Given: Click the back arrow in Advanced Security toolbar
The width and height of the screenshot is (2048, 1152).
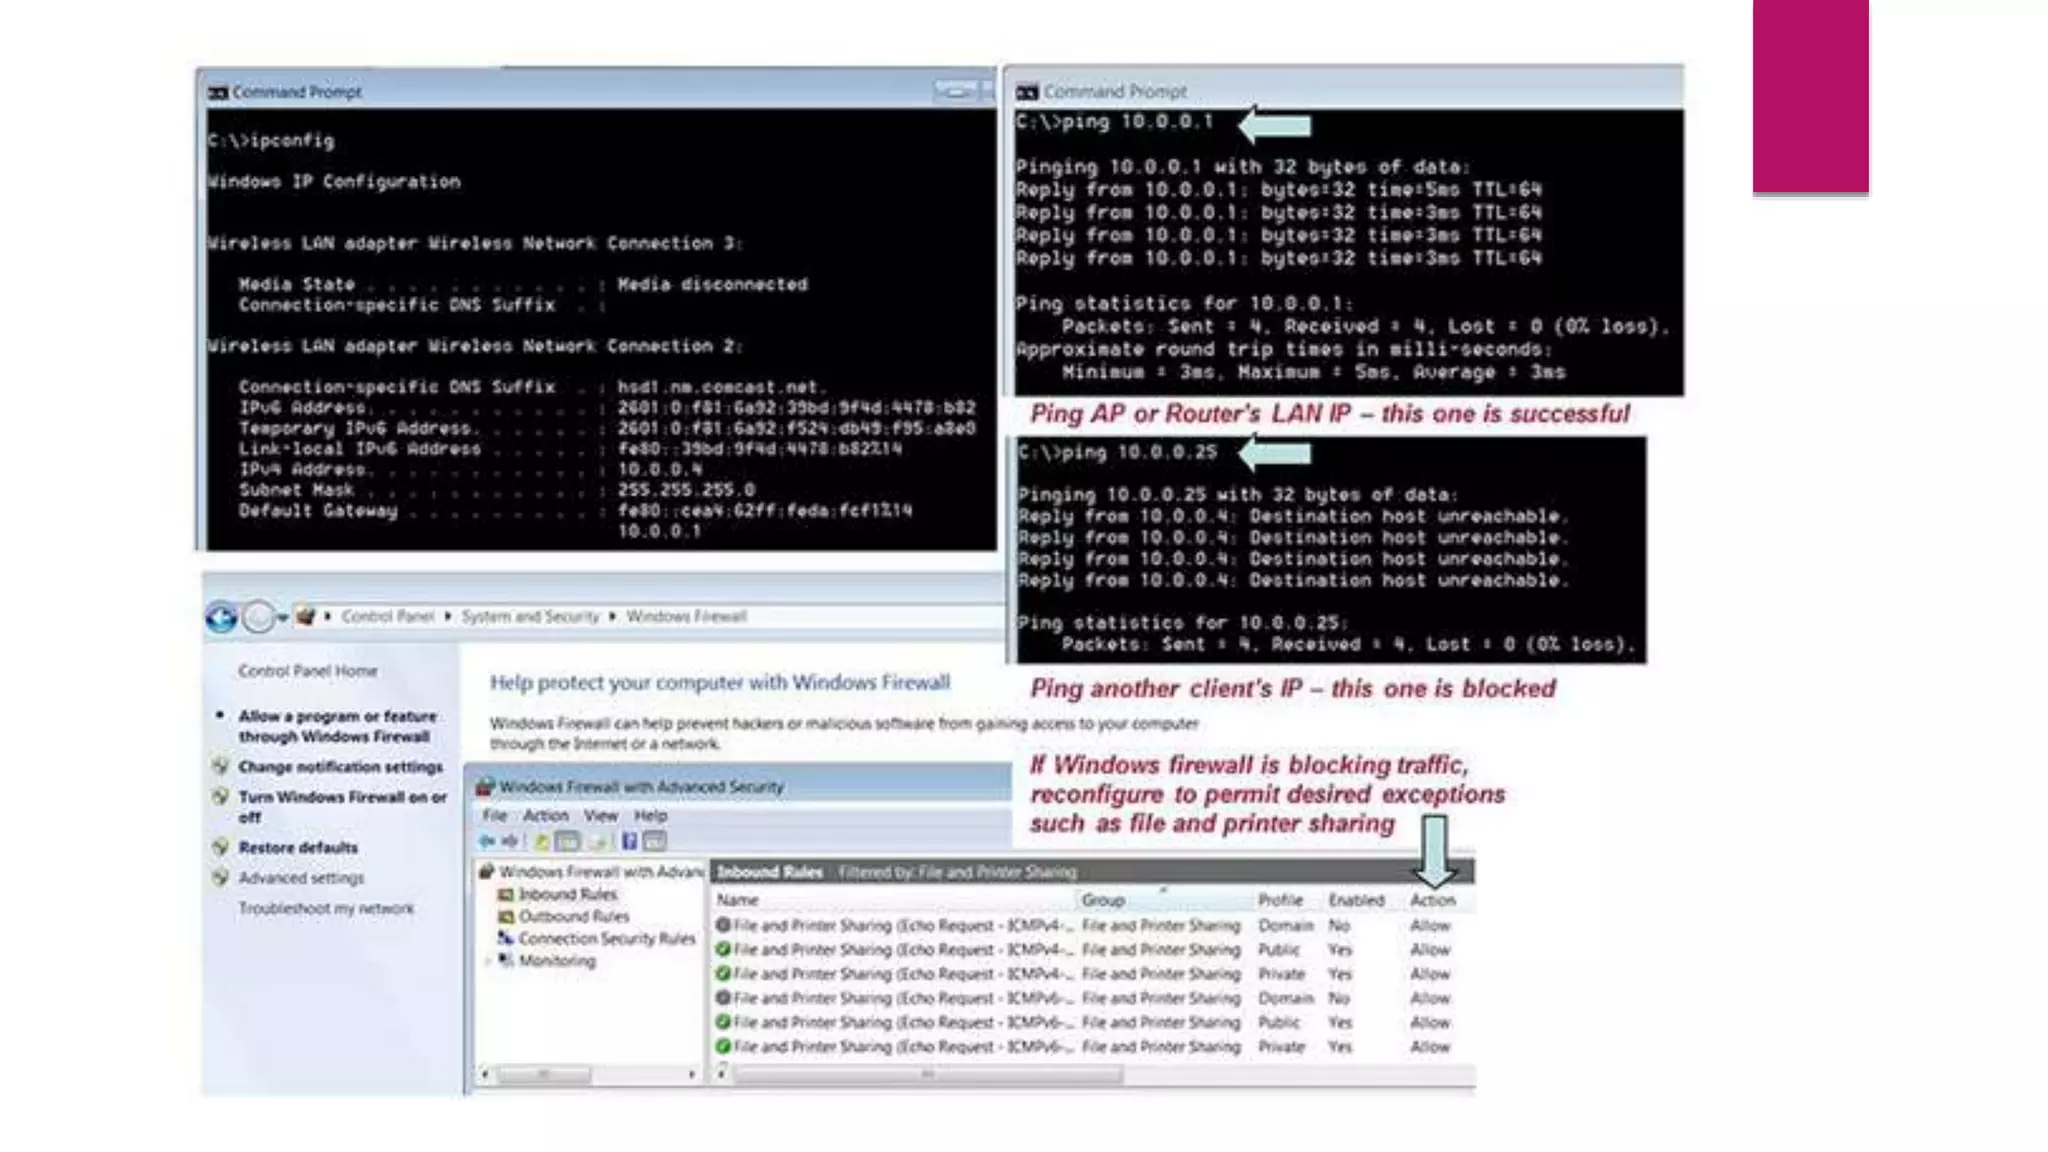Looking at the screenshot, I should pos(487,842).
